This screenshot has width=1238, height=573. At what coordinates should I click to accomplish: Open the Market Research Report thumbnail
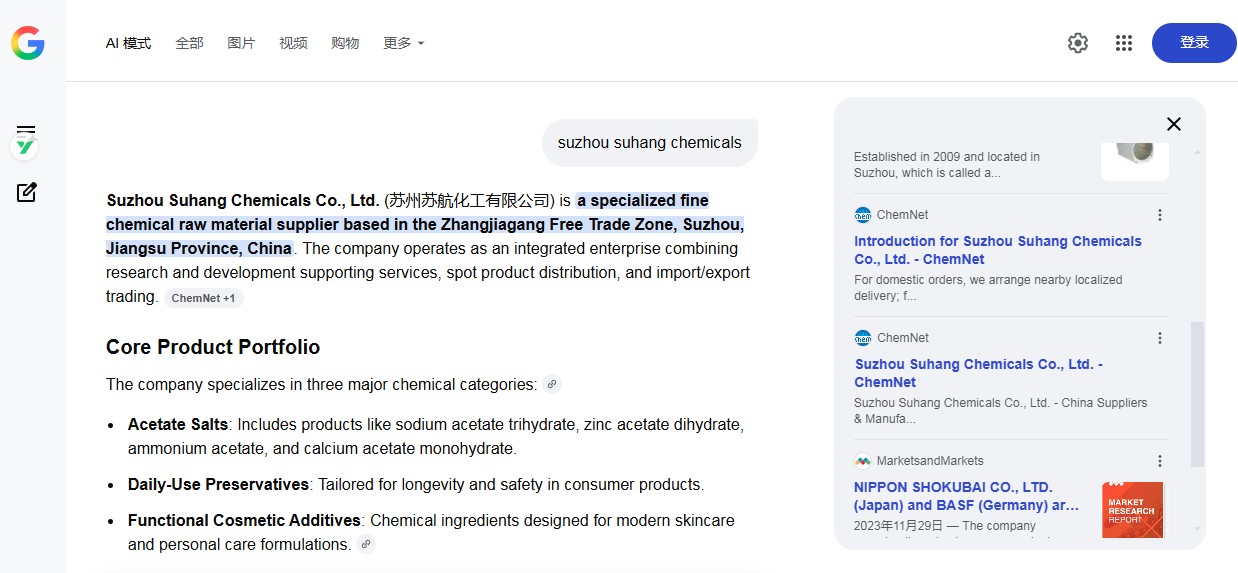pyautogui.click(x=1133, y=510)
